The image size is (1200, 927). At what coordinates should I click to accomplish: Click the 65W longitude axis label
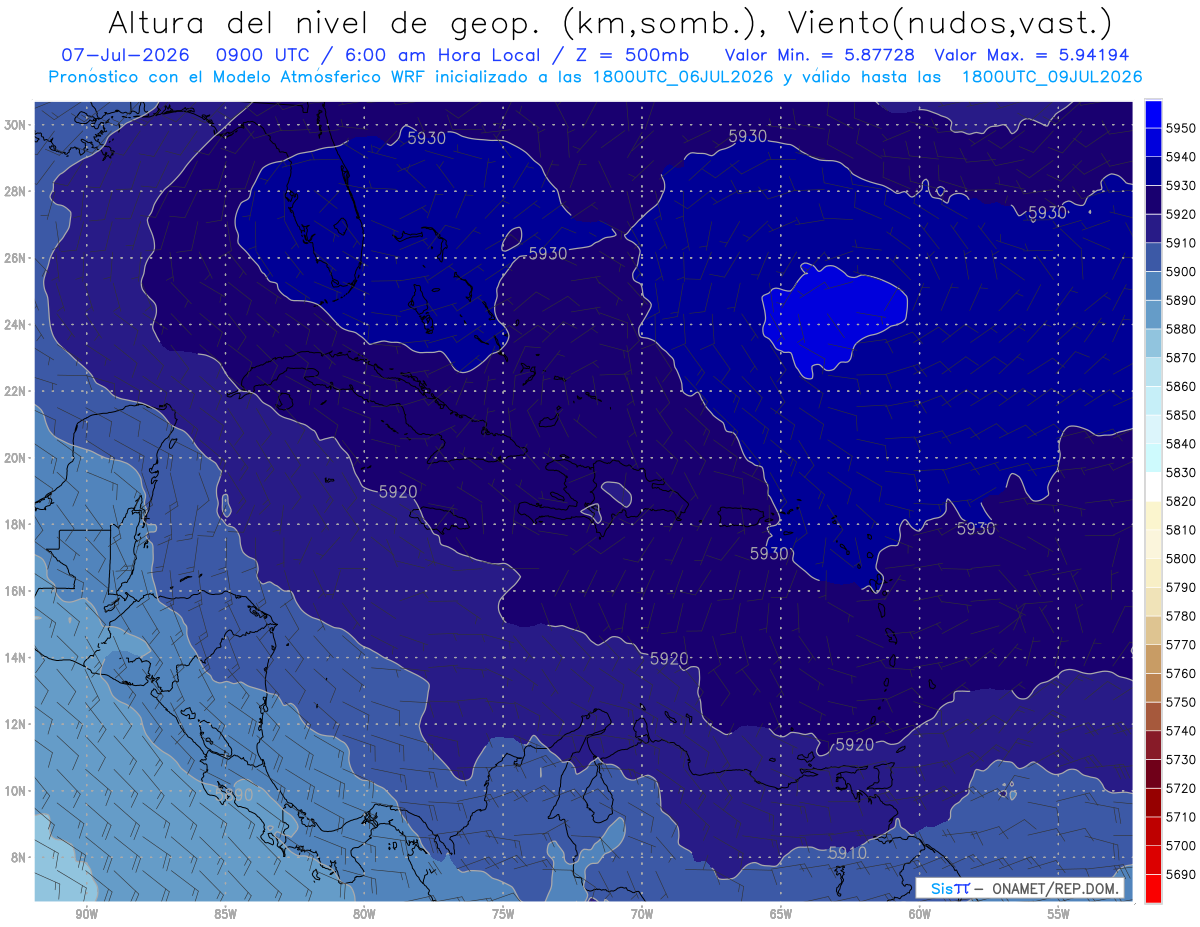tap(781, 915)
